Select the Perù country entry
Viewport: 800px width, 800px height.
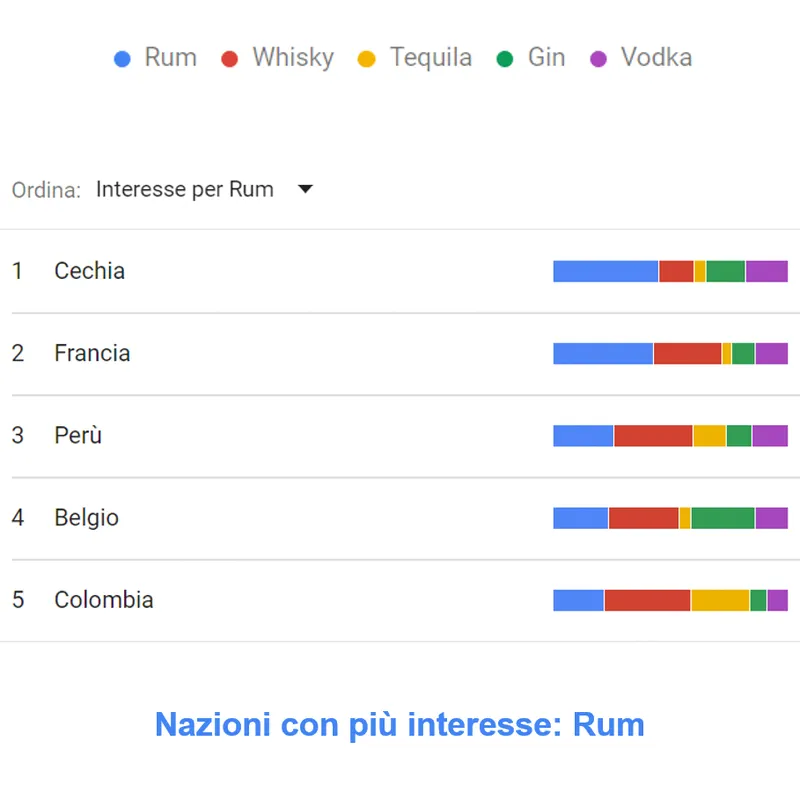click(78, 435)
